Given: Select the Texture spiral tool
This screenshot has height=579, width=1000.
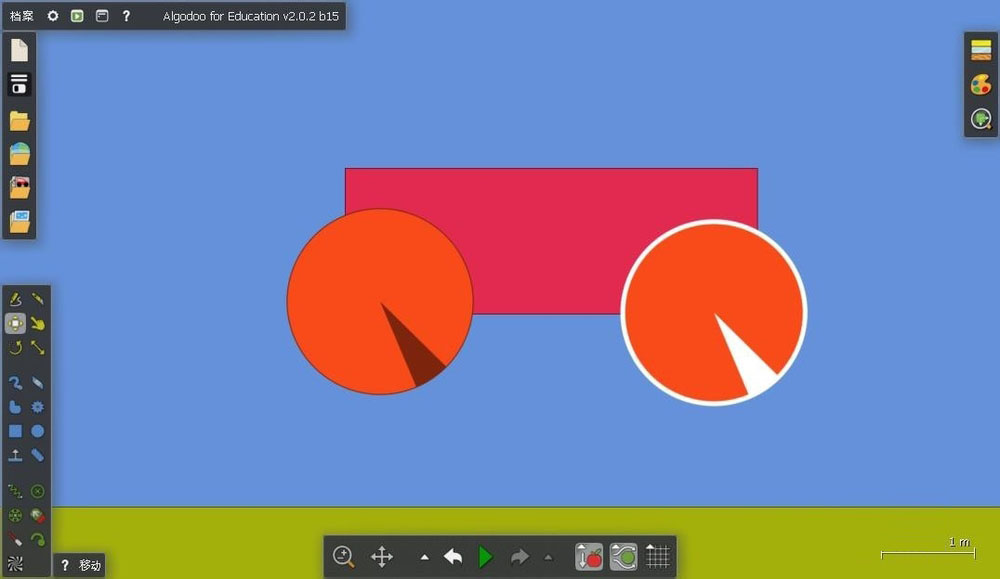Looking at the screenshot, I should pyautogui.click(x=15, y=564).
